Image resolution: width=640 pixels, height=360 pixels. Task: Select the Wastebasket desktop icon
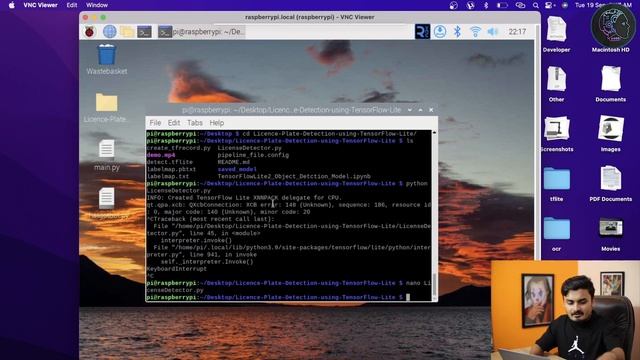point(107,60)
